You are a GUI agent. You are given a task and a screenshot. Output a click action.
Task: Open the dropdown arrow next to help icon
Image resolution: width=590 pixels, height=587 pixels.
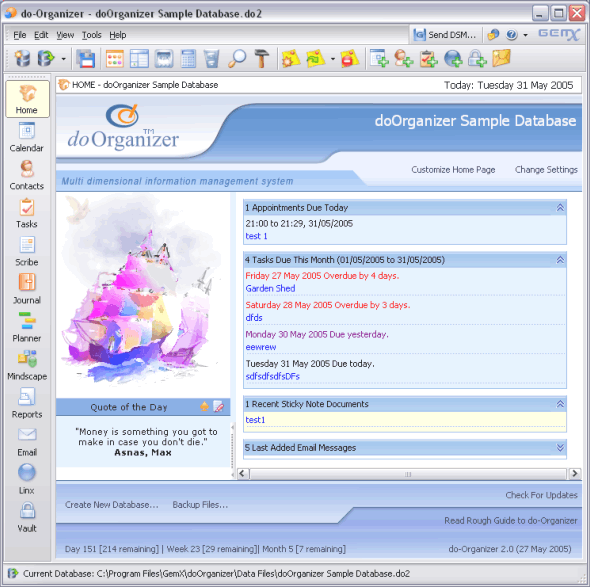tap(525, 35)
